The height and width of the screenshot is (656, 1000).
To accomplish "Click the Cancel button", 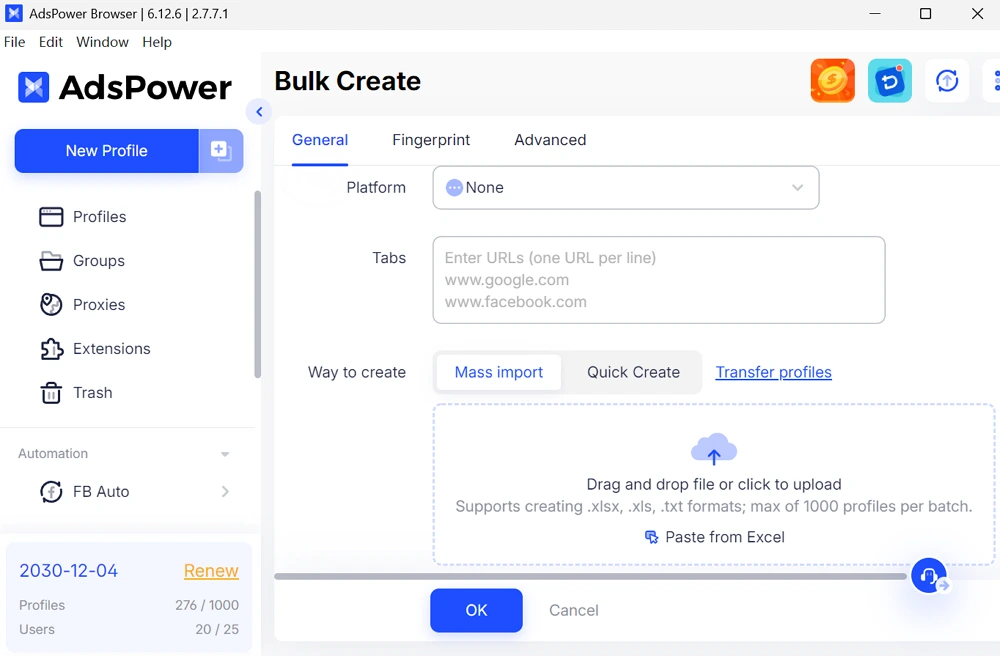I will 574,610.
